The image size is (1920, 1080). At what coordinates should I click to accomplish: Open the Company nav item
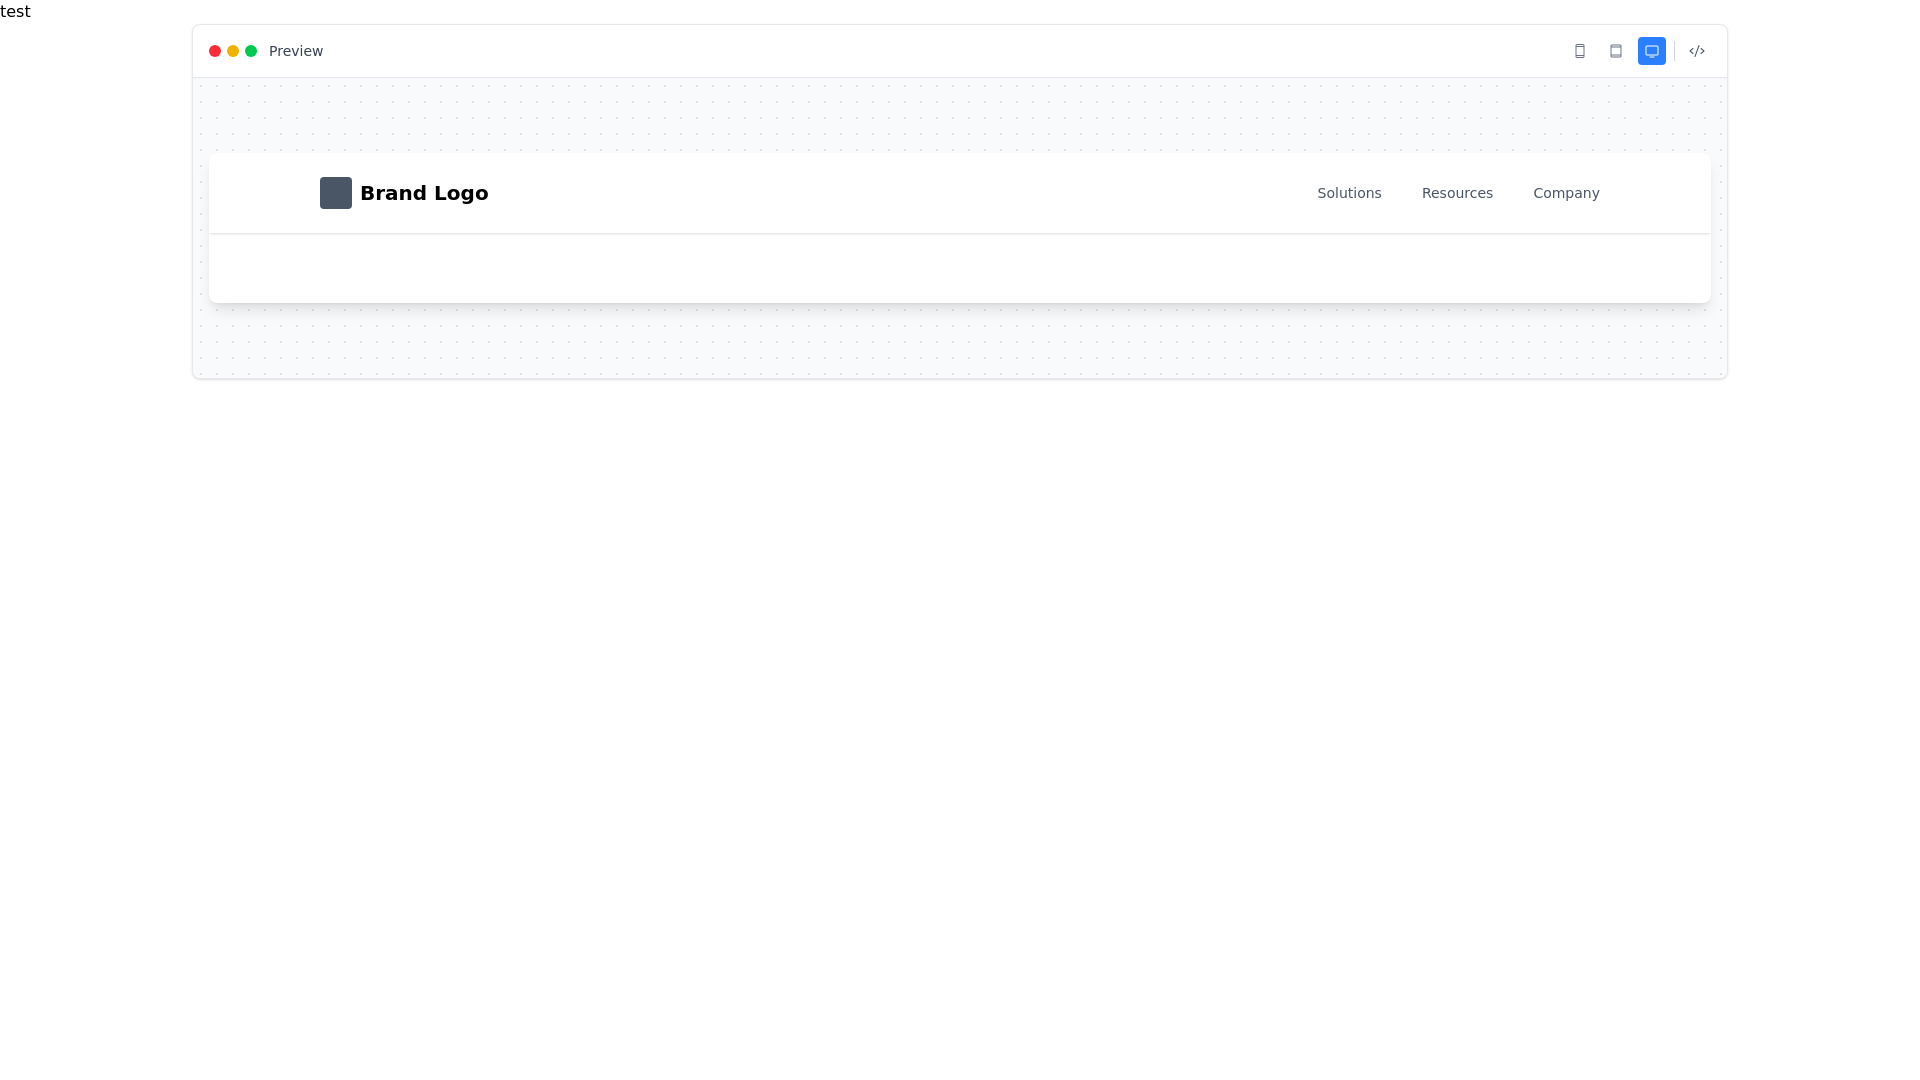[x=1566, y=193]
